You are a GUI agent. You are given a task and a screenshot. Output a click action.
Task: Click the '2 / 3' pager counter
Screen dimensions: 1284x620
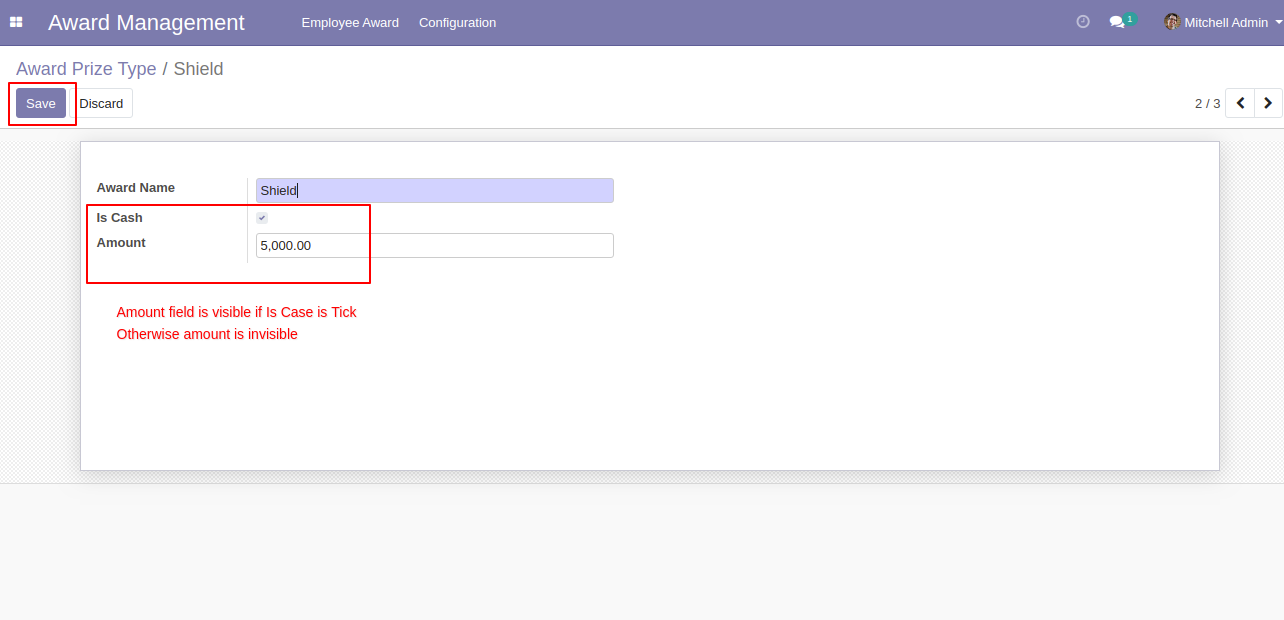click(1207, 103)
